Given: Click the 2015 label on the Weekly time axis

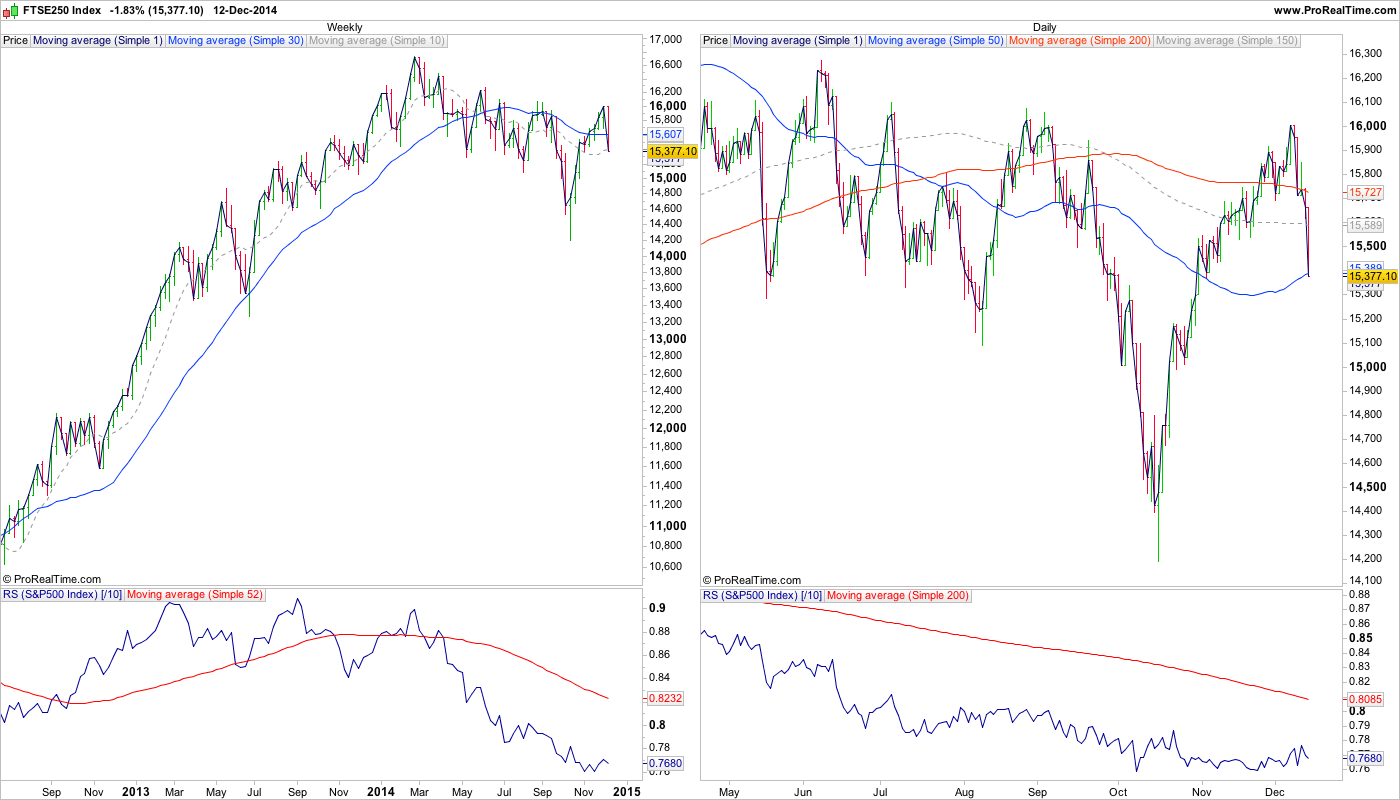Looking at the screenshot, I should (627, 792).
